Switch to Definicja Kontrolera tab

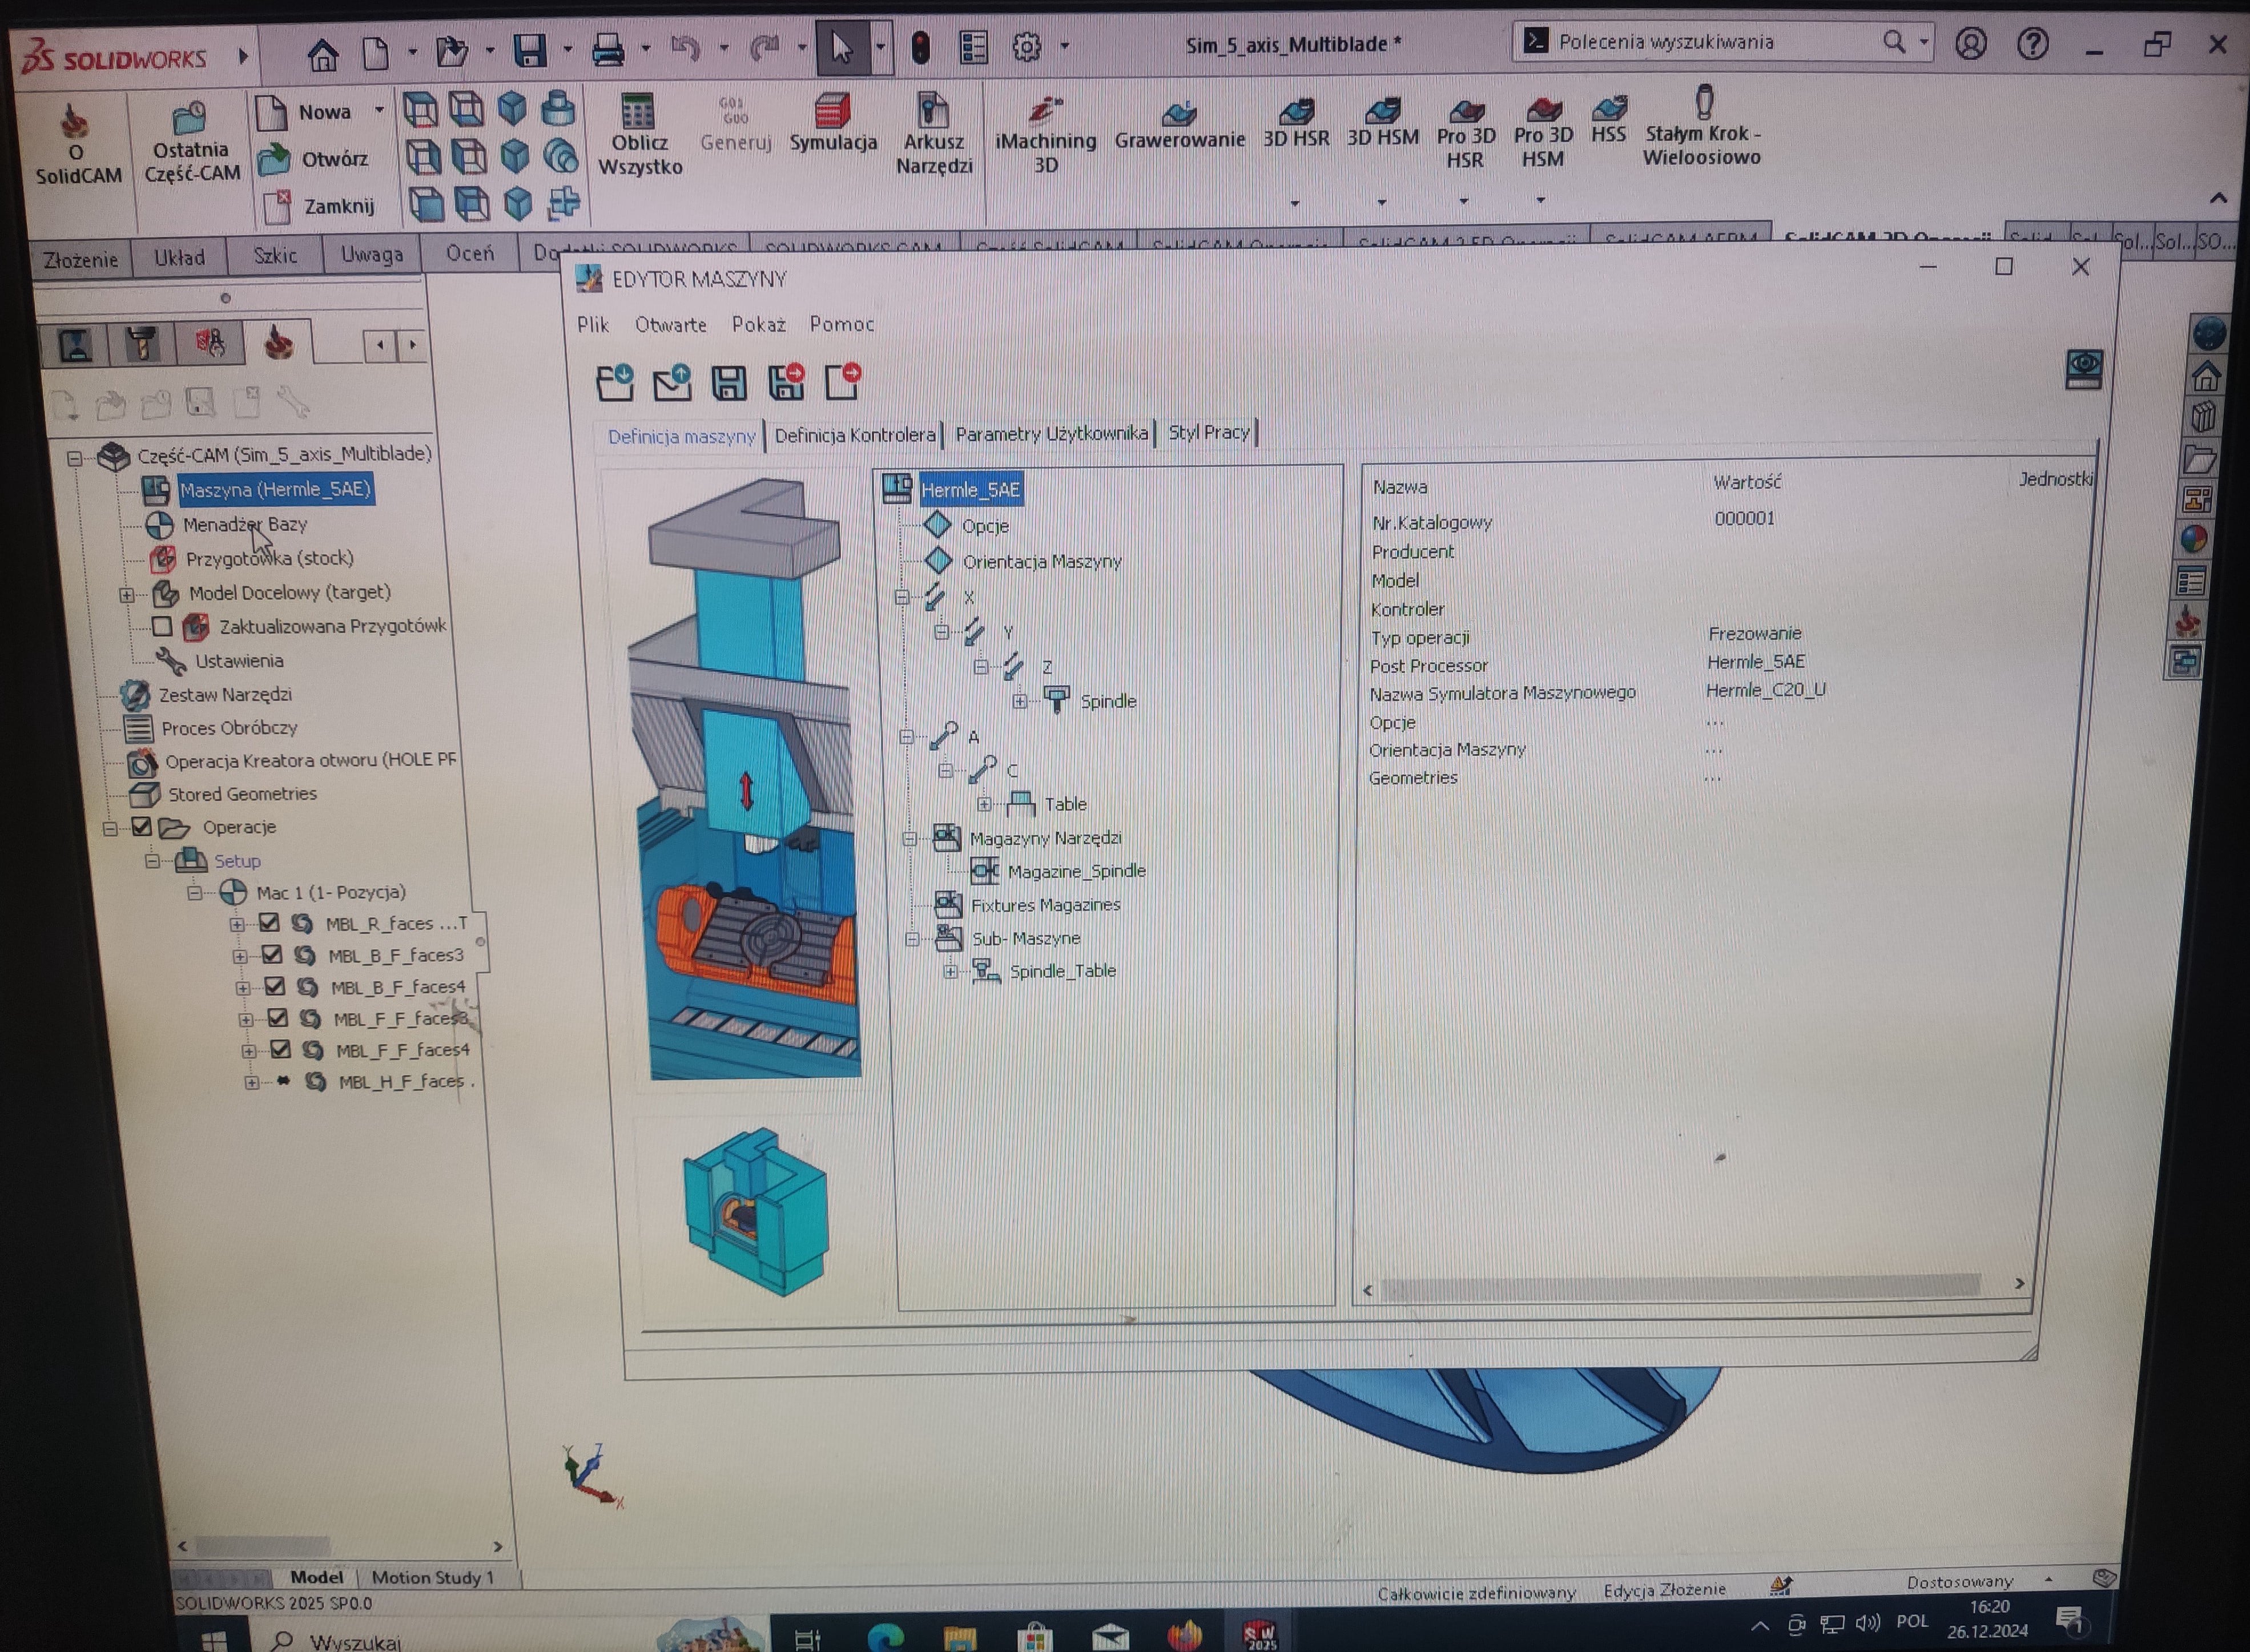[x=854, y=435]
